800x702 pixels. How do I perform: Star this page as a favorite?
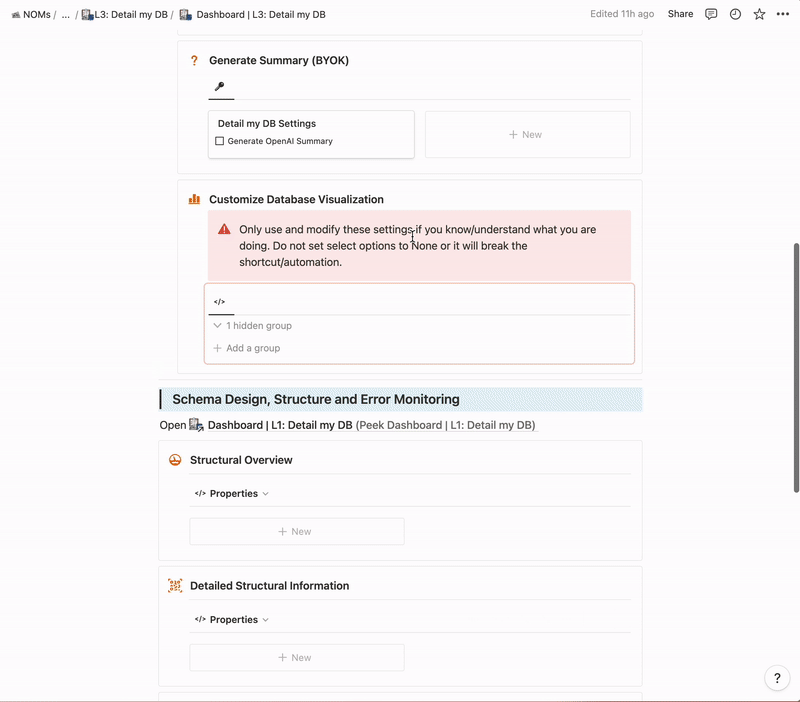tap(759, 15)
